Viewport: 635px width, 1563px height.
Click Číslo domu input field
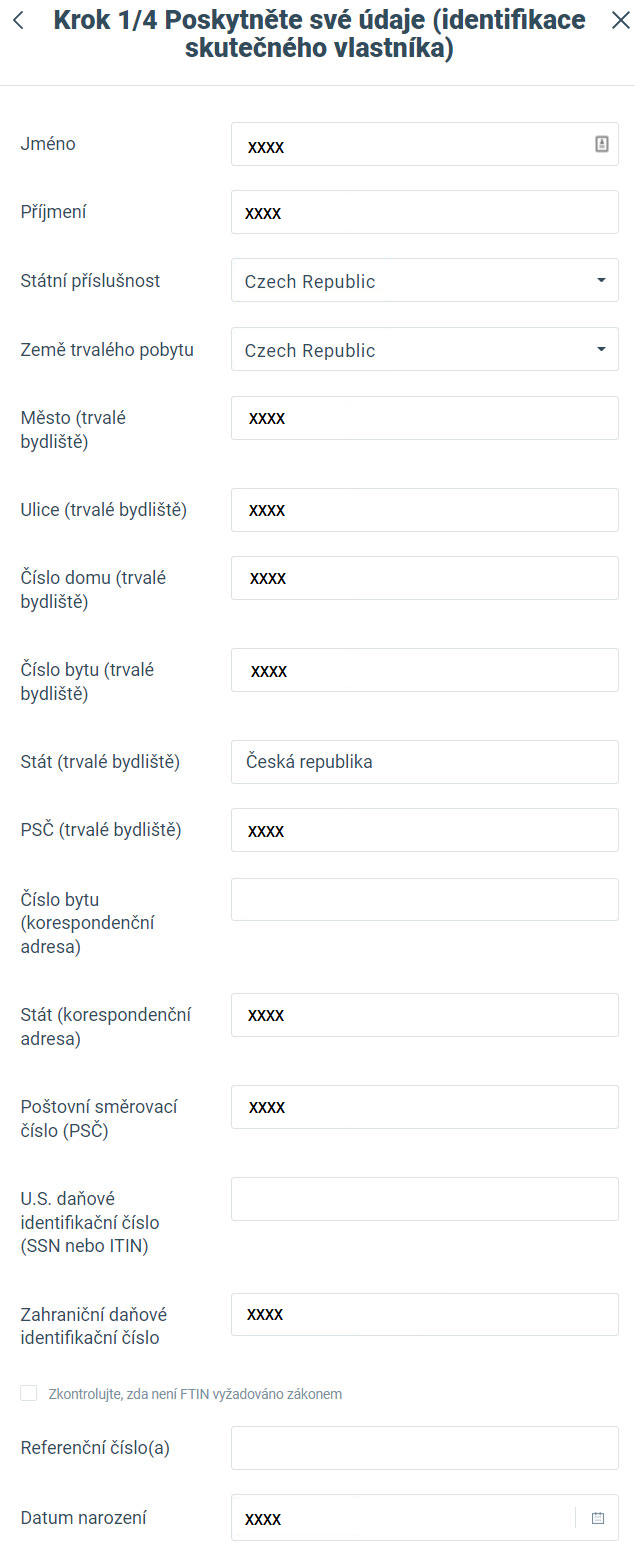(x=424, y=578)
